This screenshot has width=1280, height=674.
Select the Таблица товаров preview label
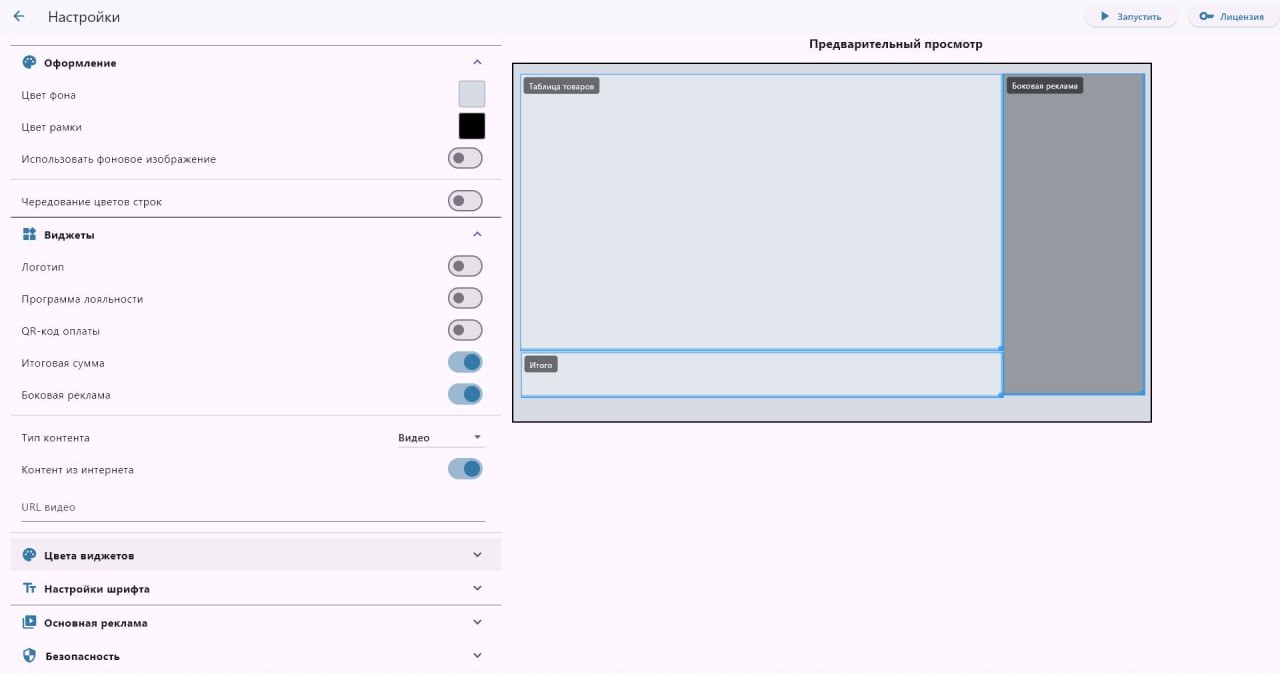(561, 86)
